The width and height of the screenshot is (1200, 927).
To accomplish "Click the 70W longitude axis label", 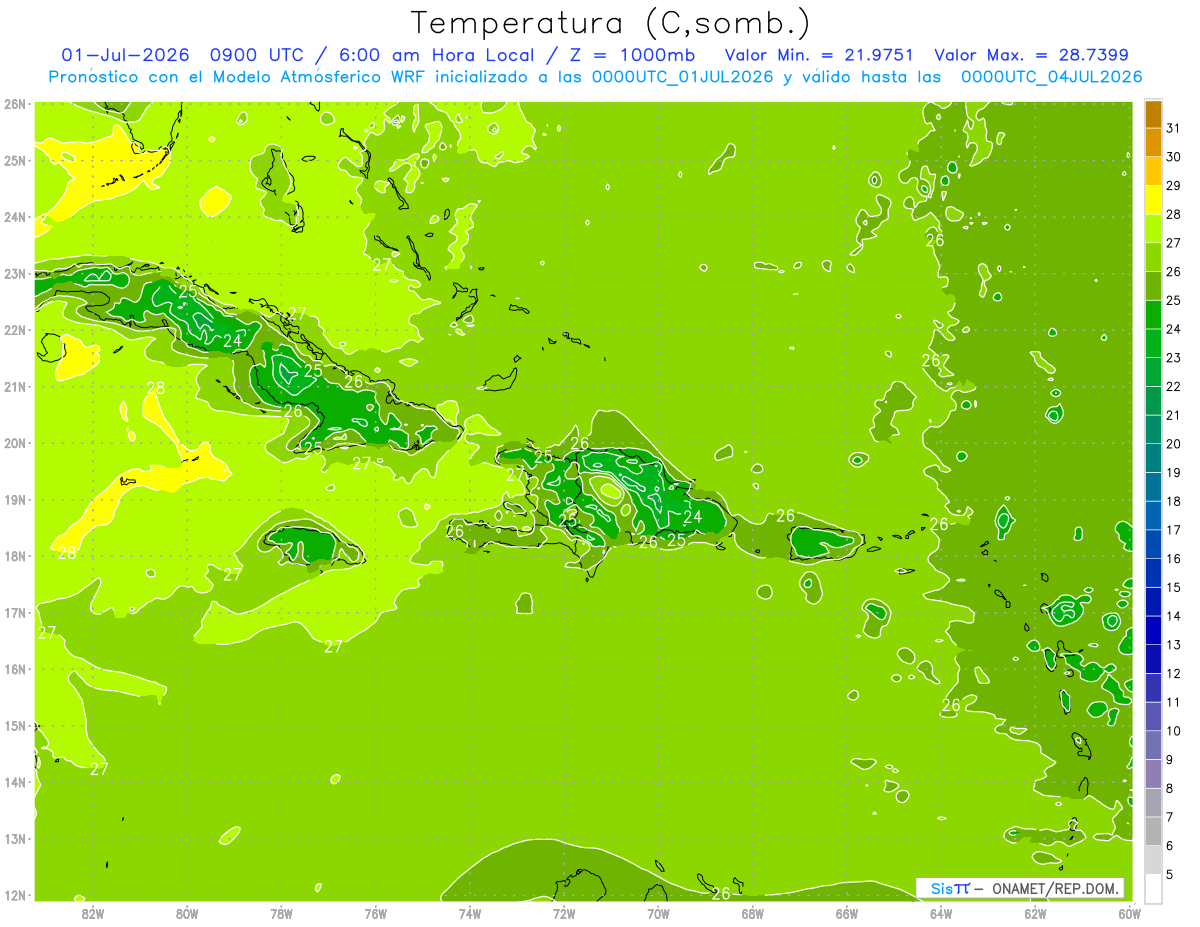I will [x=658, y=913].
